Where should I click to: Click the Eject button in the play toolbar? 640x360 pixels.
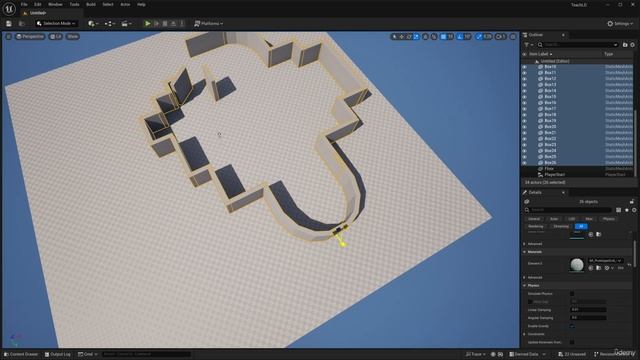(173, 24)
